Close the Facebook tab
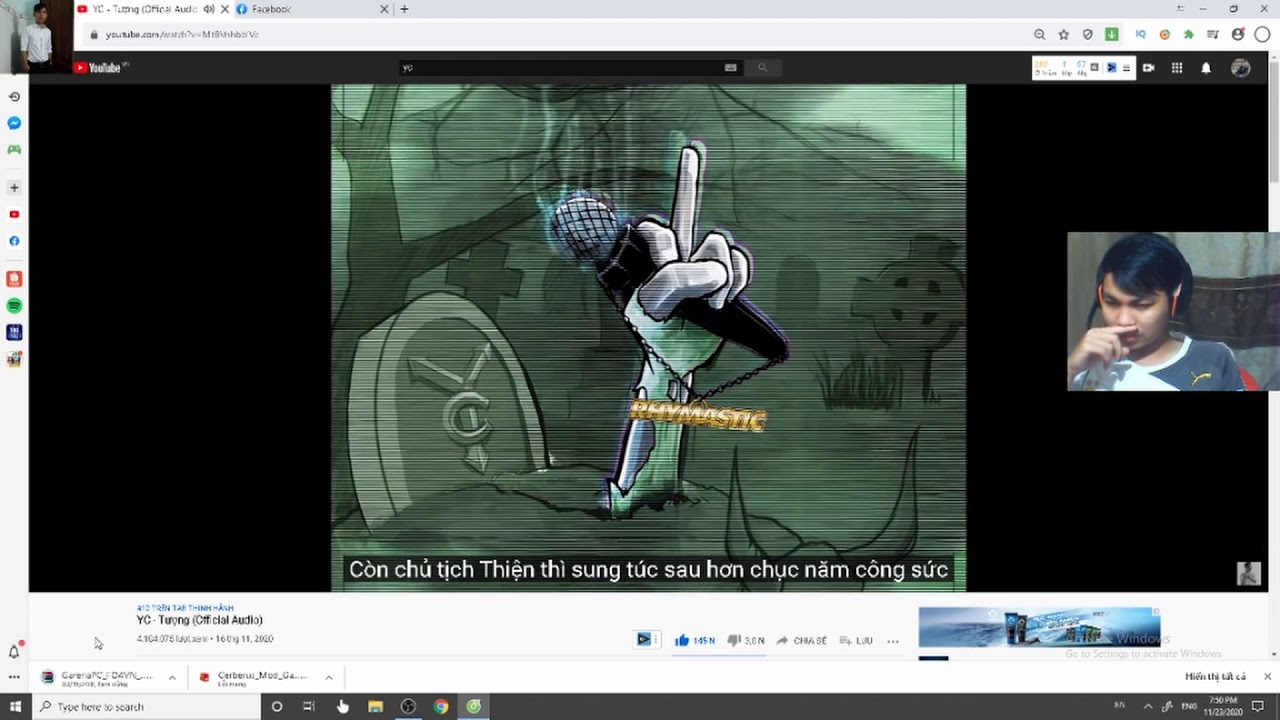 click(x=384, y=9)
